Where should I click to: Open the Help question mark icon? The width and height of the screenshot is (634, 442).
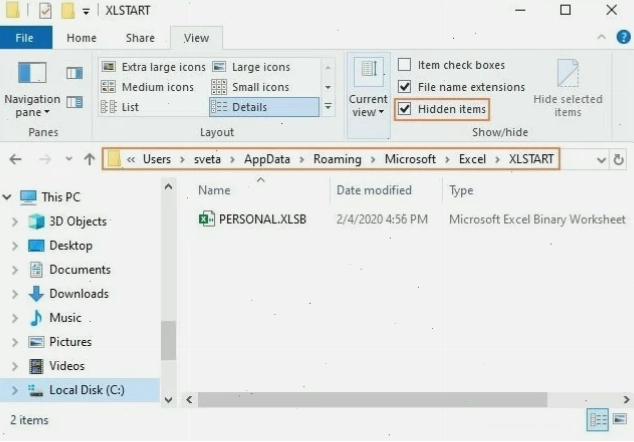point(623,37)
